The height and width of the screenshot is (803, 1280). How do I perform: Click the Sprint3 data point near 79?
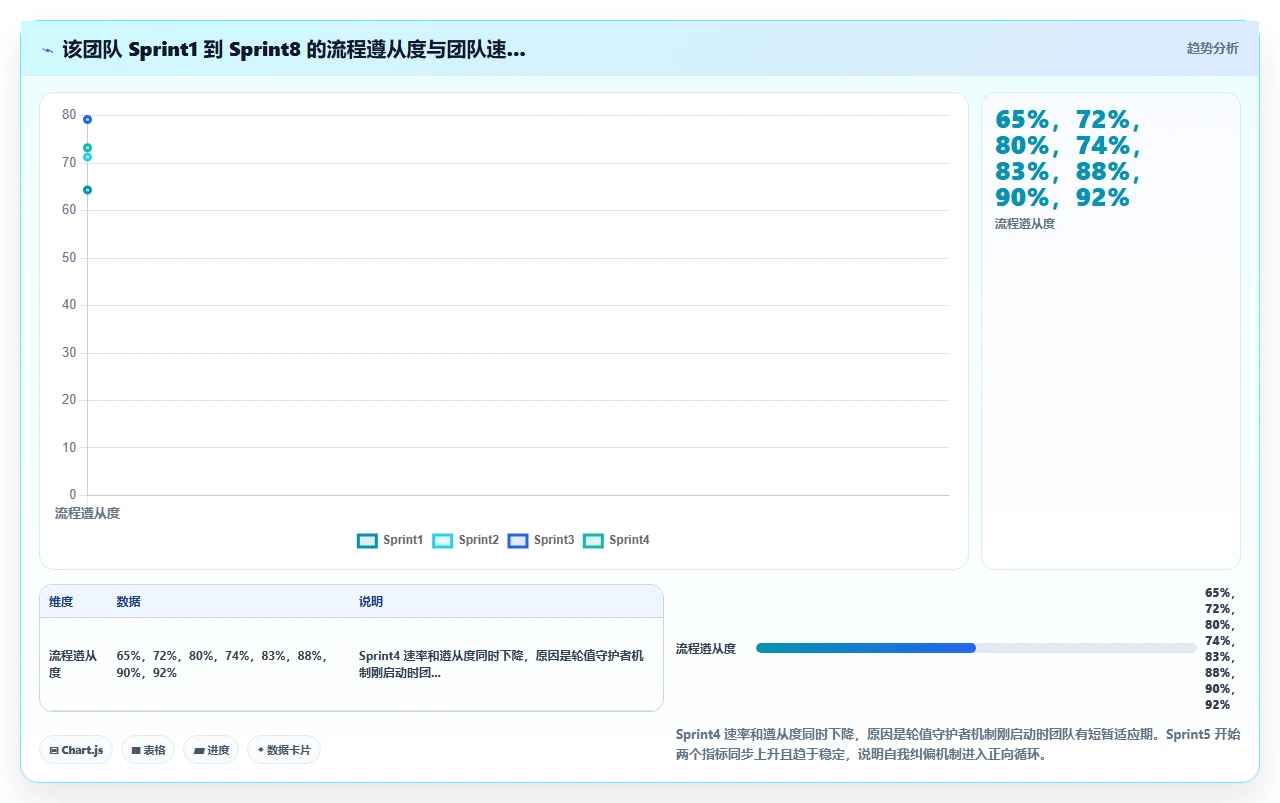(x=87, y=119)
